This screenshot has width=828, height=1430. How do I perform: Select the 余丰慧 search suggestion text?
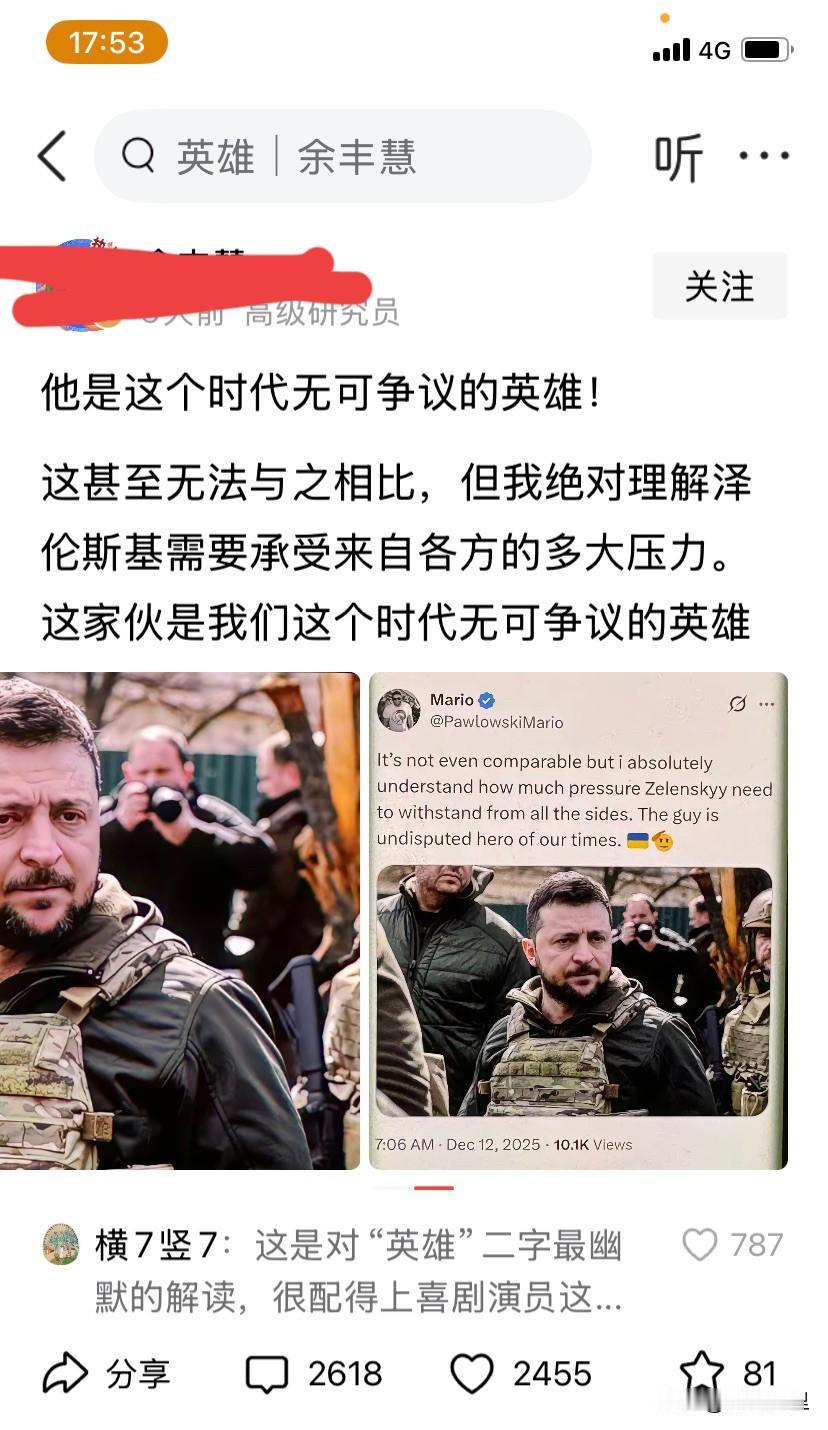356,157
